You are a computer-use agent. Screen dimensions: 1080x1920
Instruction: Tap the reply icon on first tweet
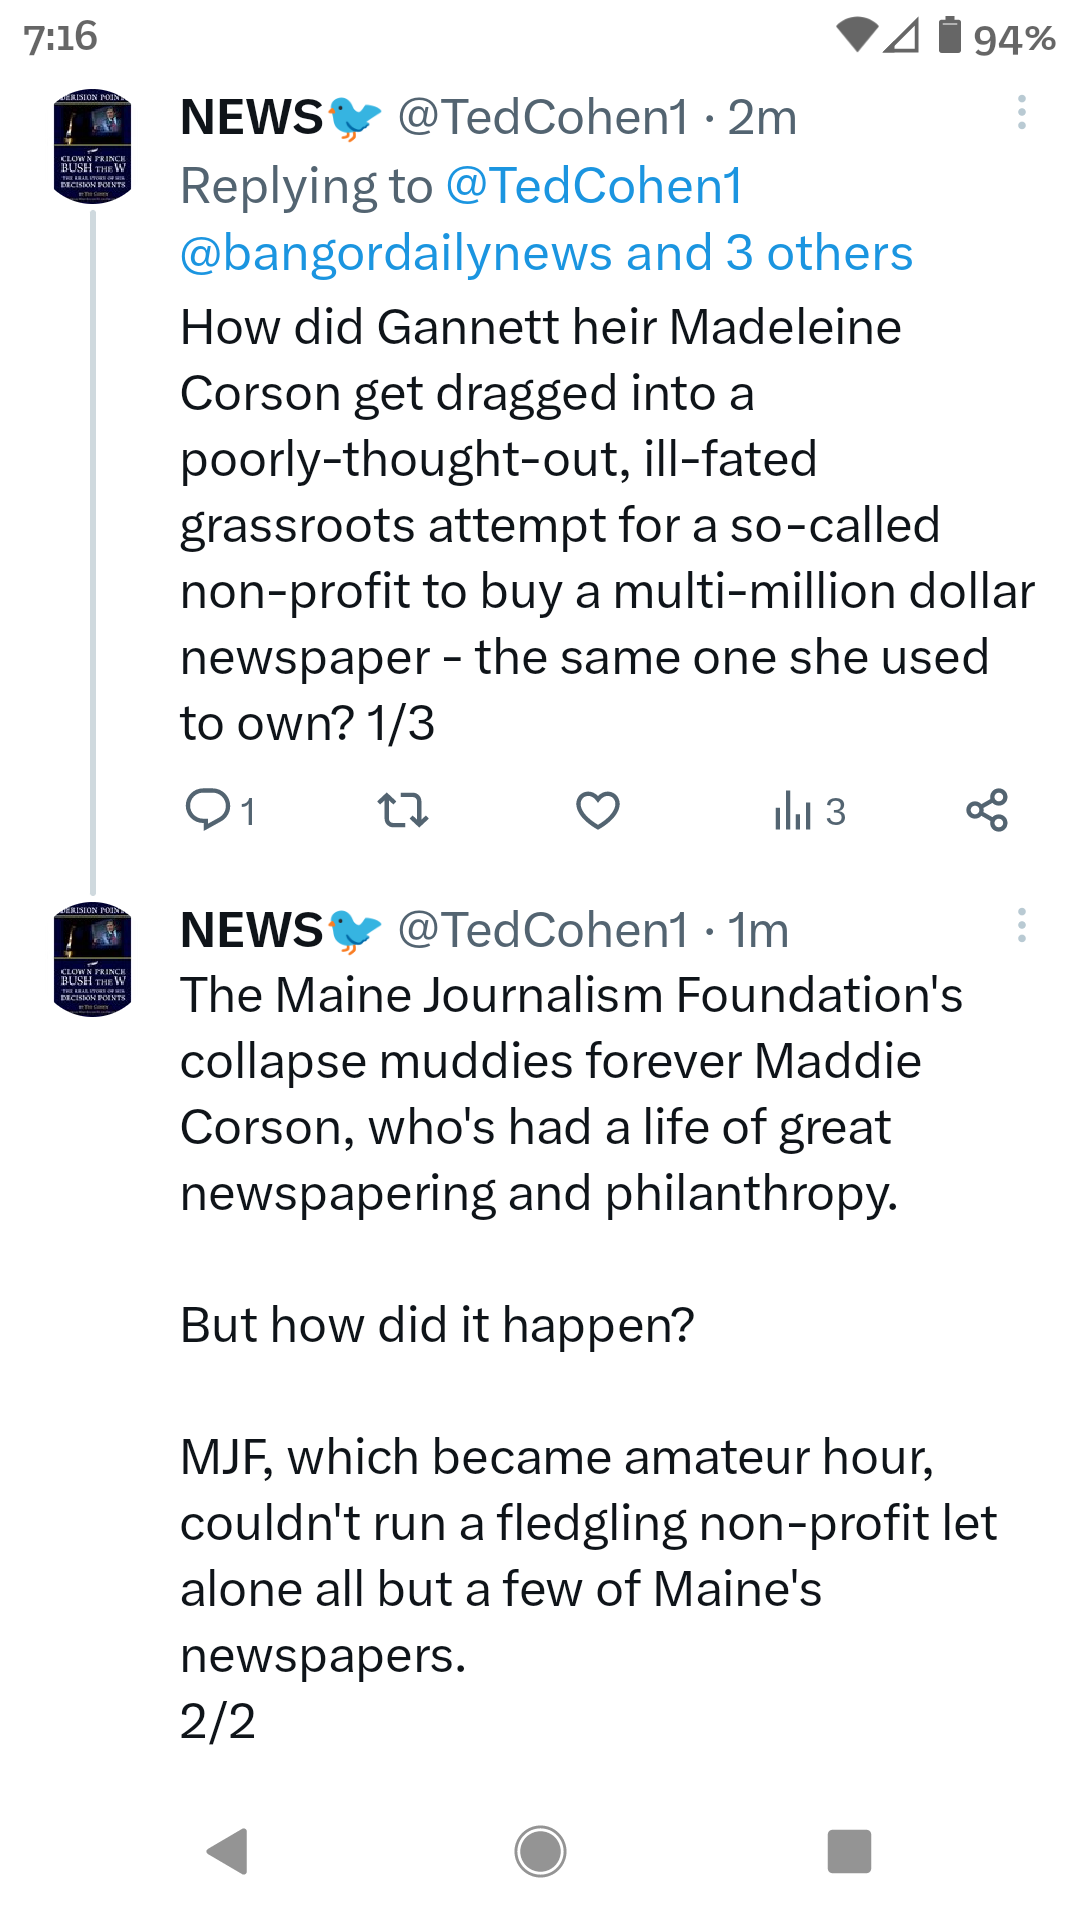pos(208,810)
